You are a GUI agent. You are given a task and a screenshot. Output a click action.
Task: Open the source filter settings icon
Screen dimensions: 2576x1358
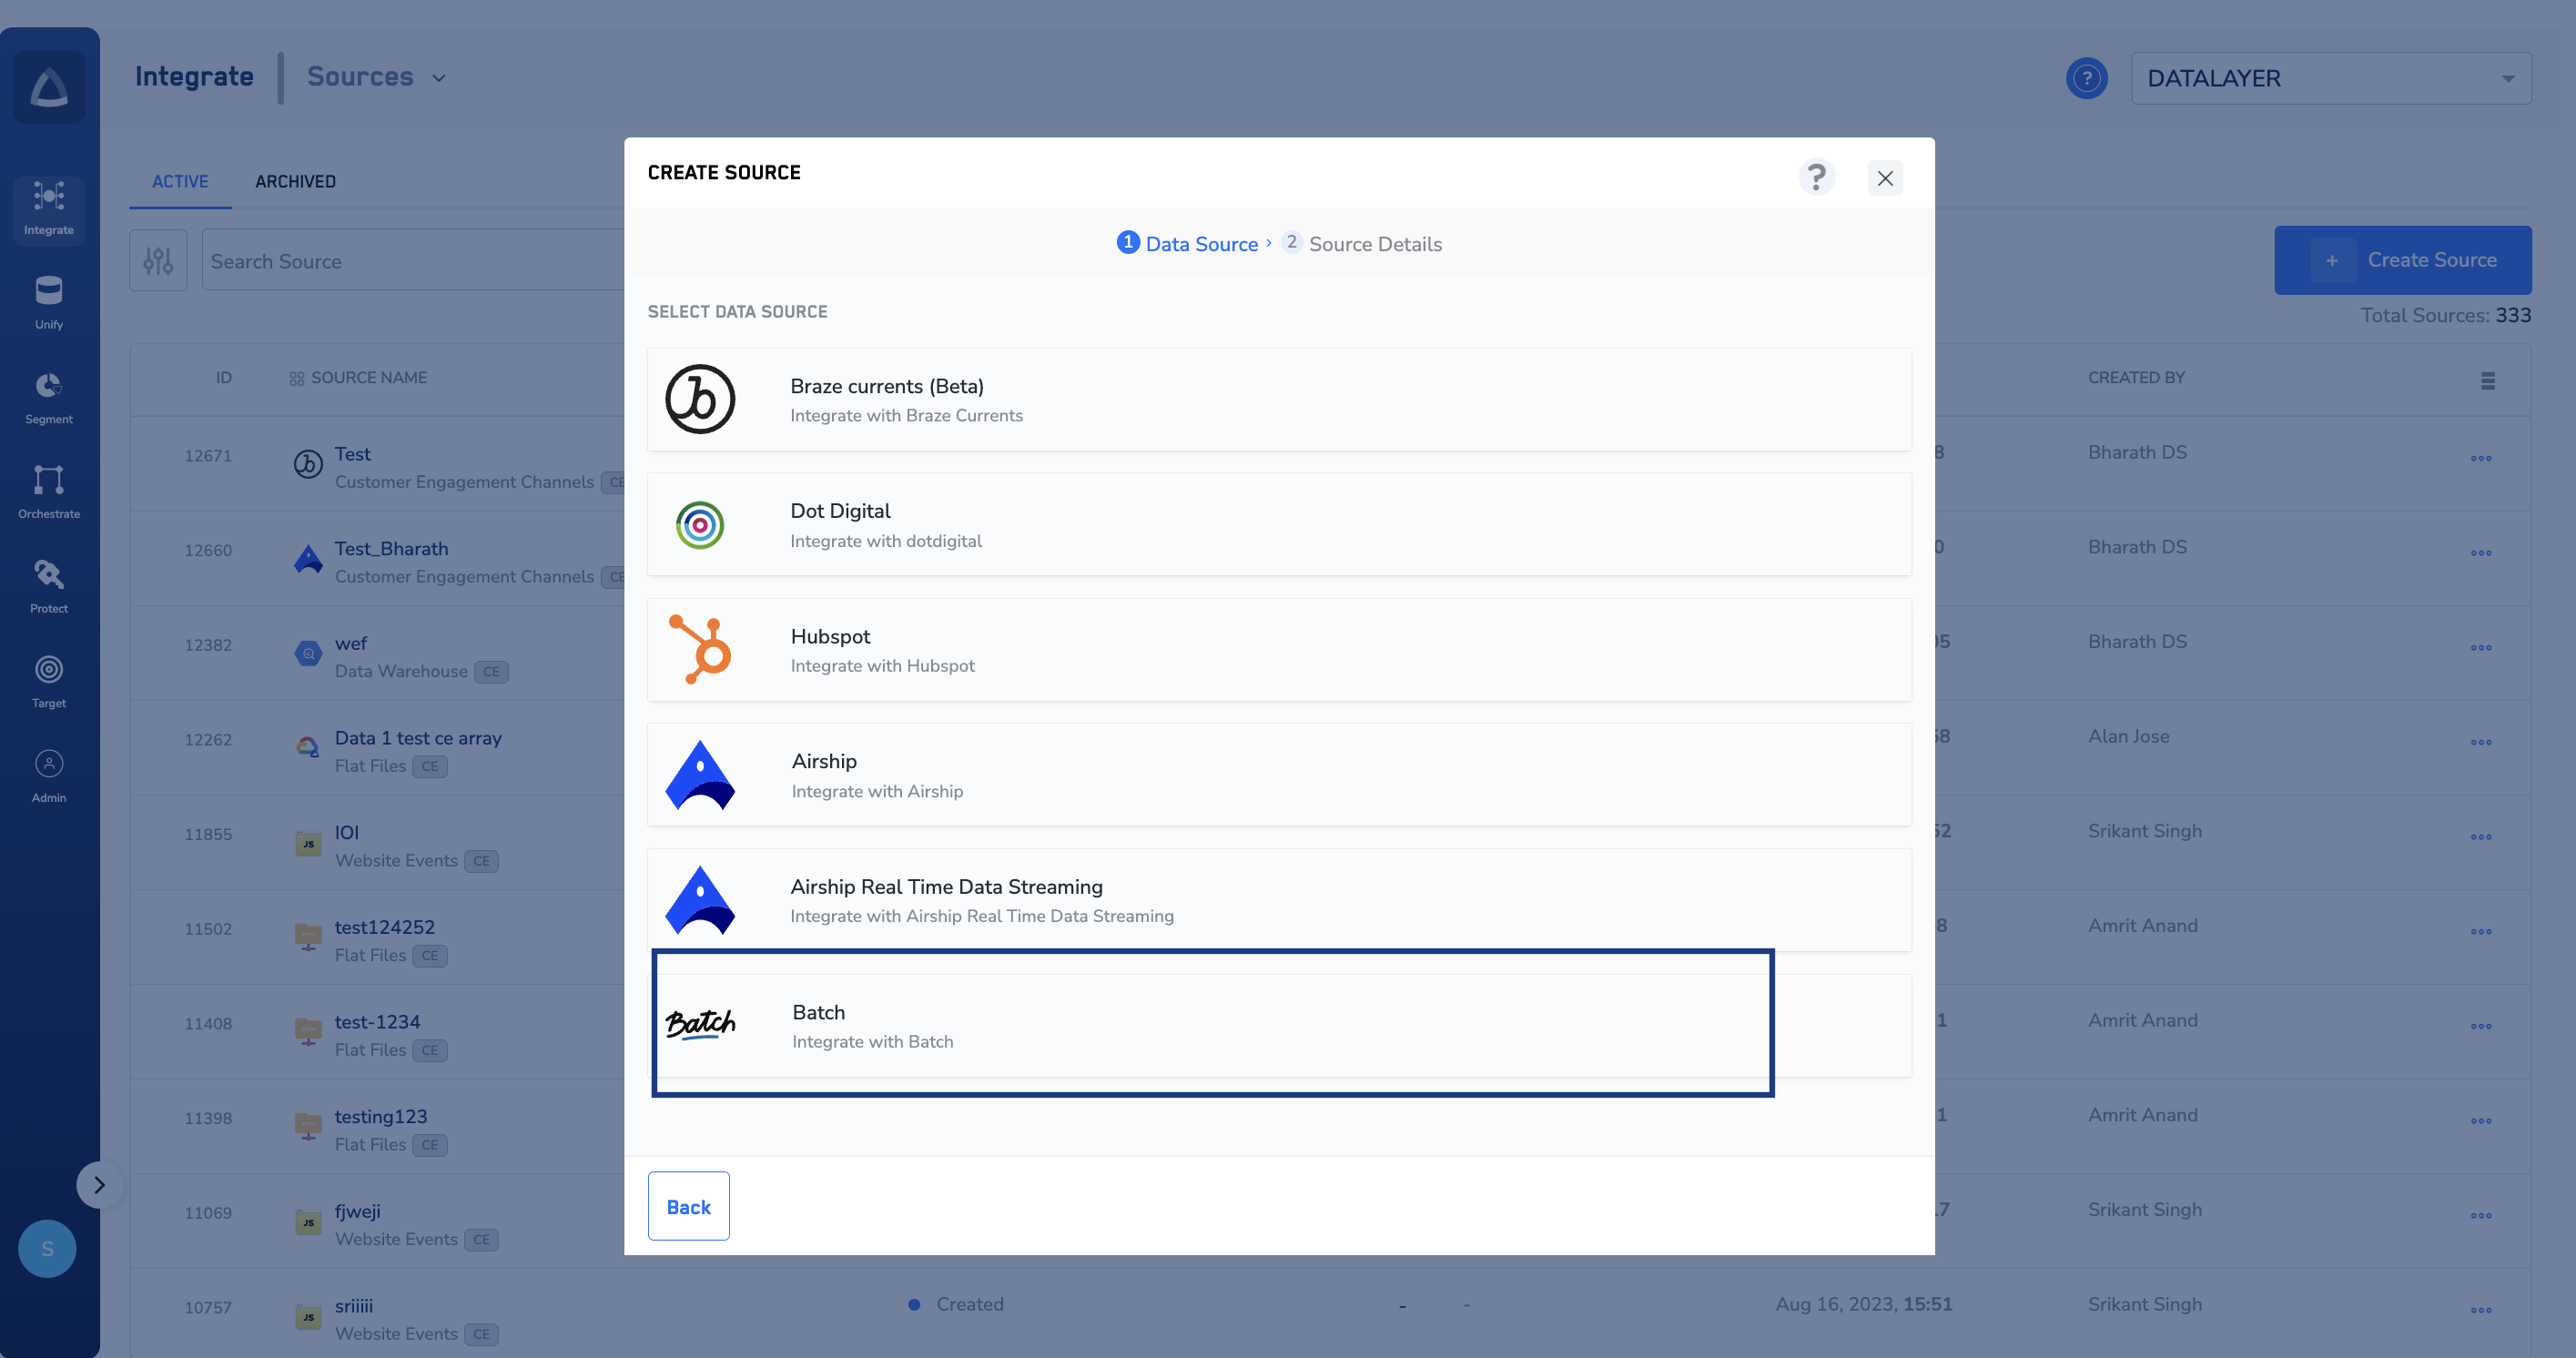click(158, 261)
